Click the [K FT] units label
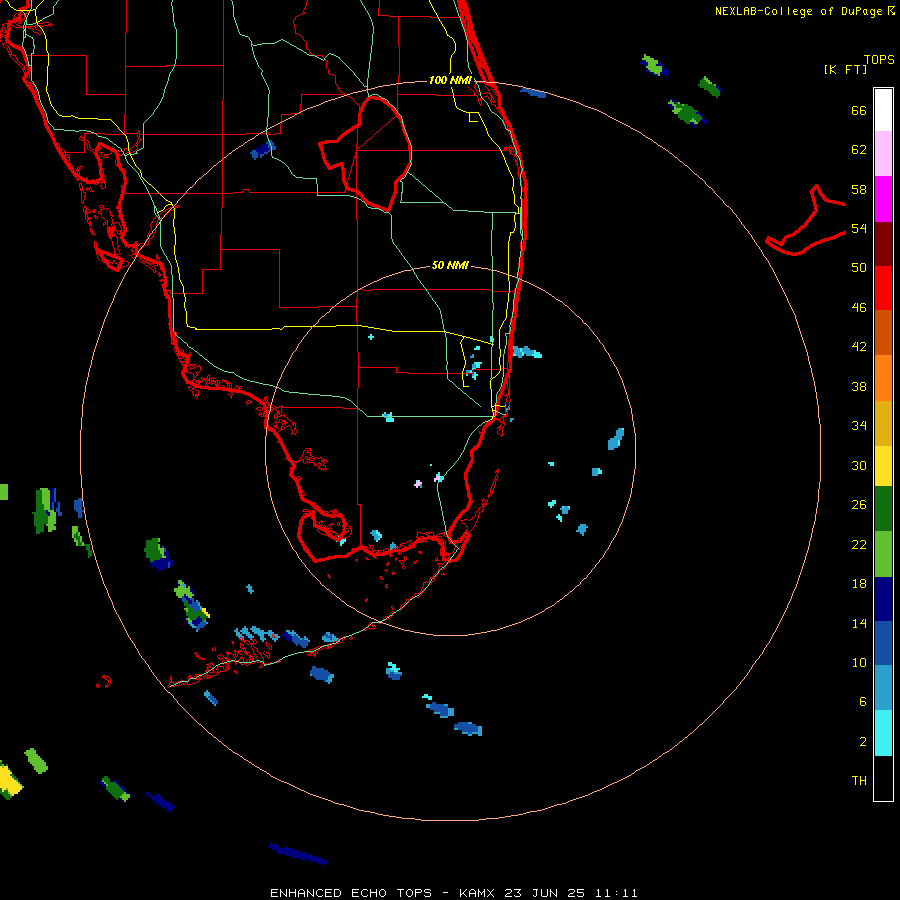The image size is (900, 900). click(x=845, y=70)
